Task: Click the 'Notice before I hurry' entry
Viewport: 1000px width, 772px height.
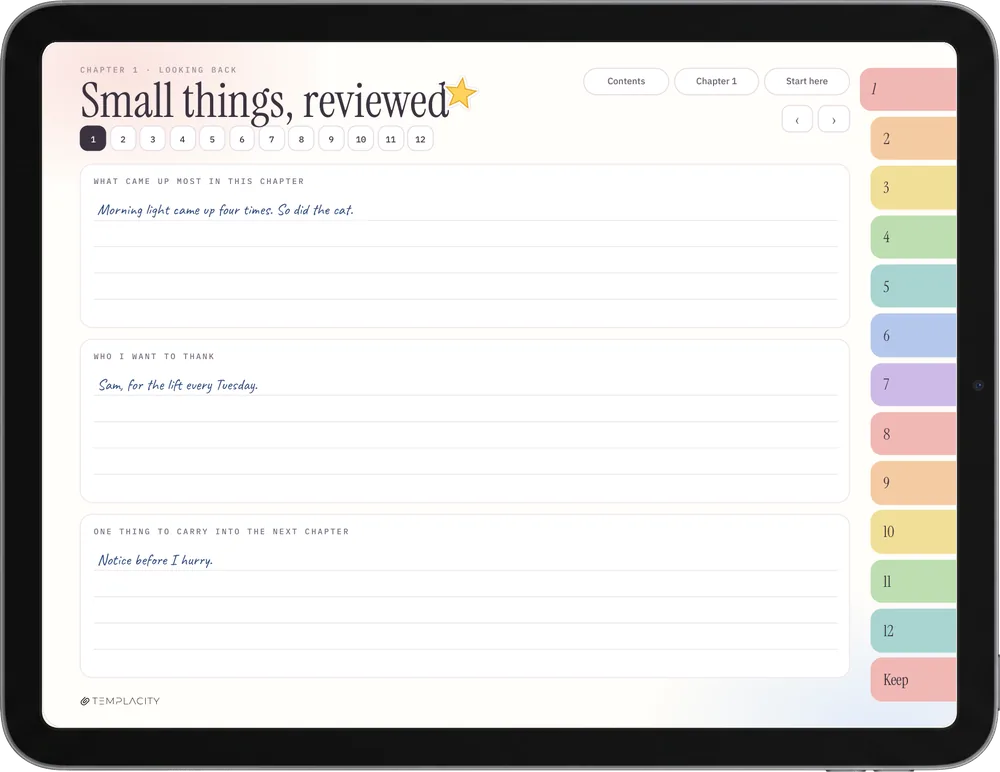Action: coord(155,560)
